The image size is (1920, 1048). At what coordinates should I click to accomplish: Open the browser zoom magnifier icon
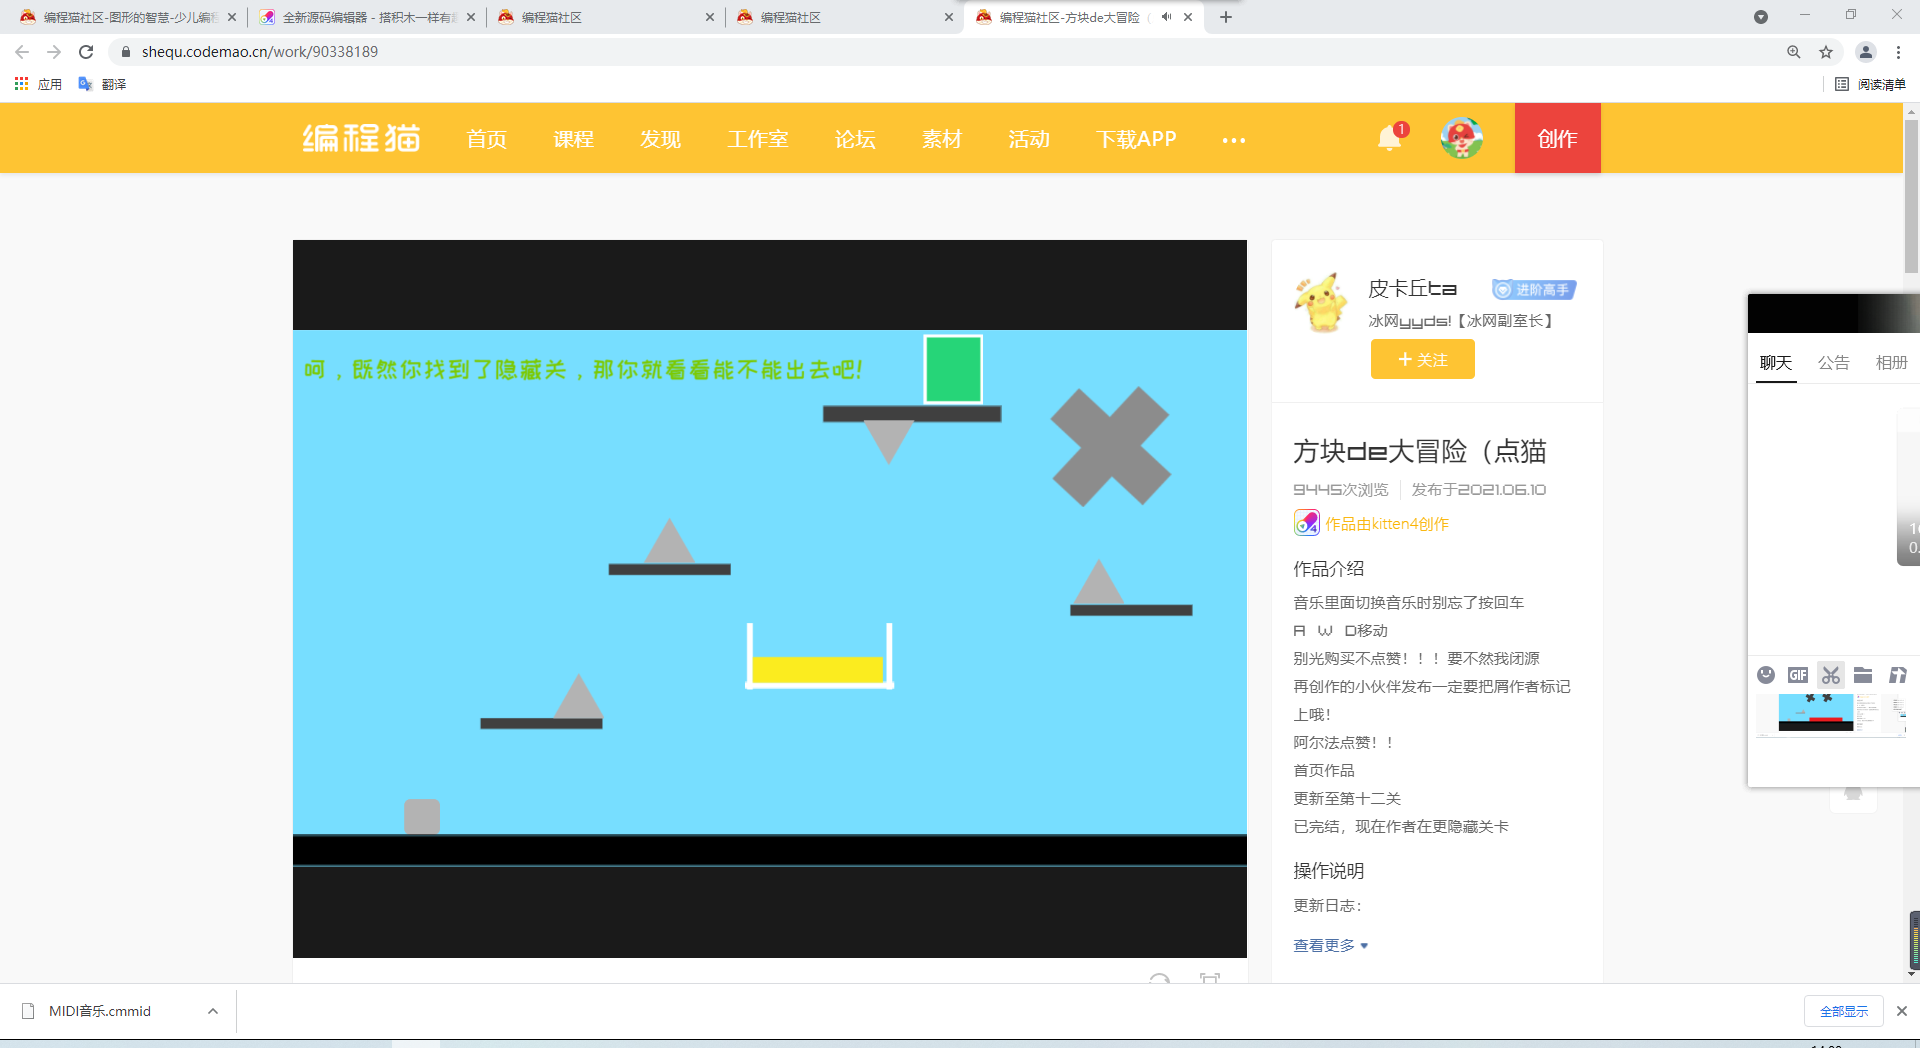pos(1794,52)
